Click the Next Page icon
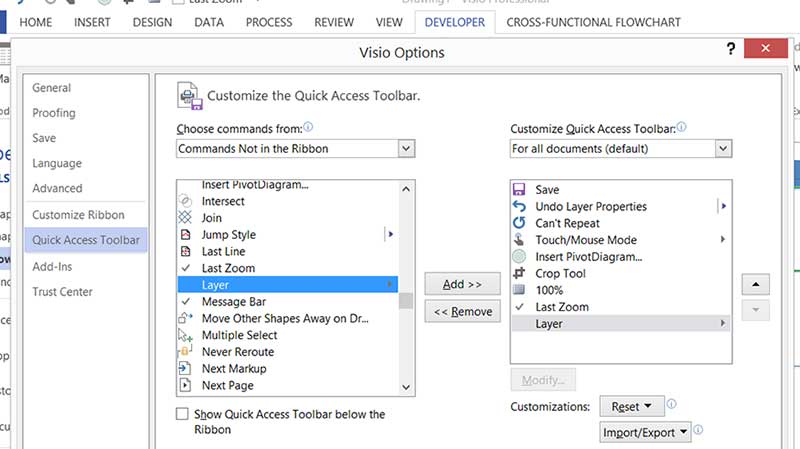Viewport: 800px width, 449px height. tap(185, 385)
